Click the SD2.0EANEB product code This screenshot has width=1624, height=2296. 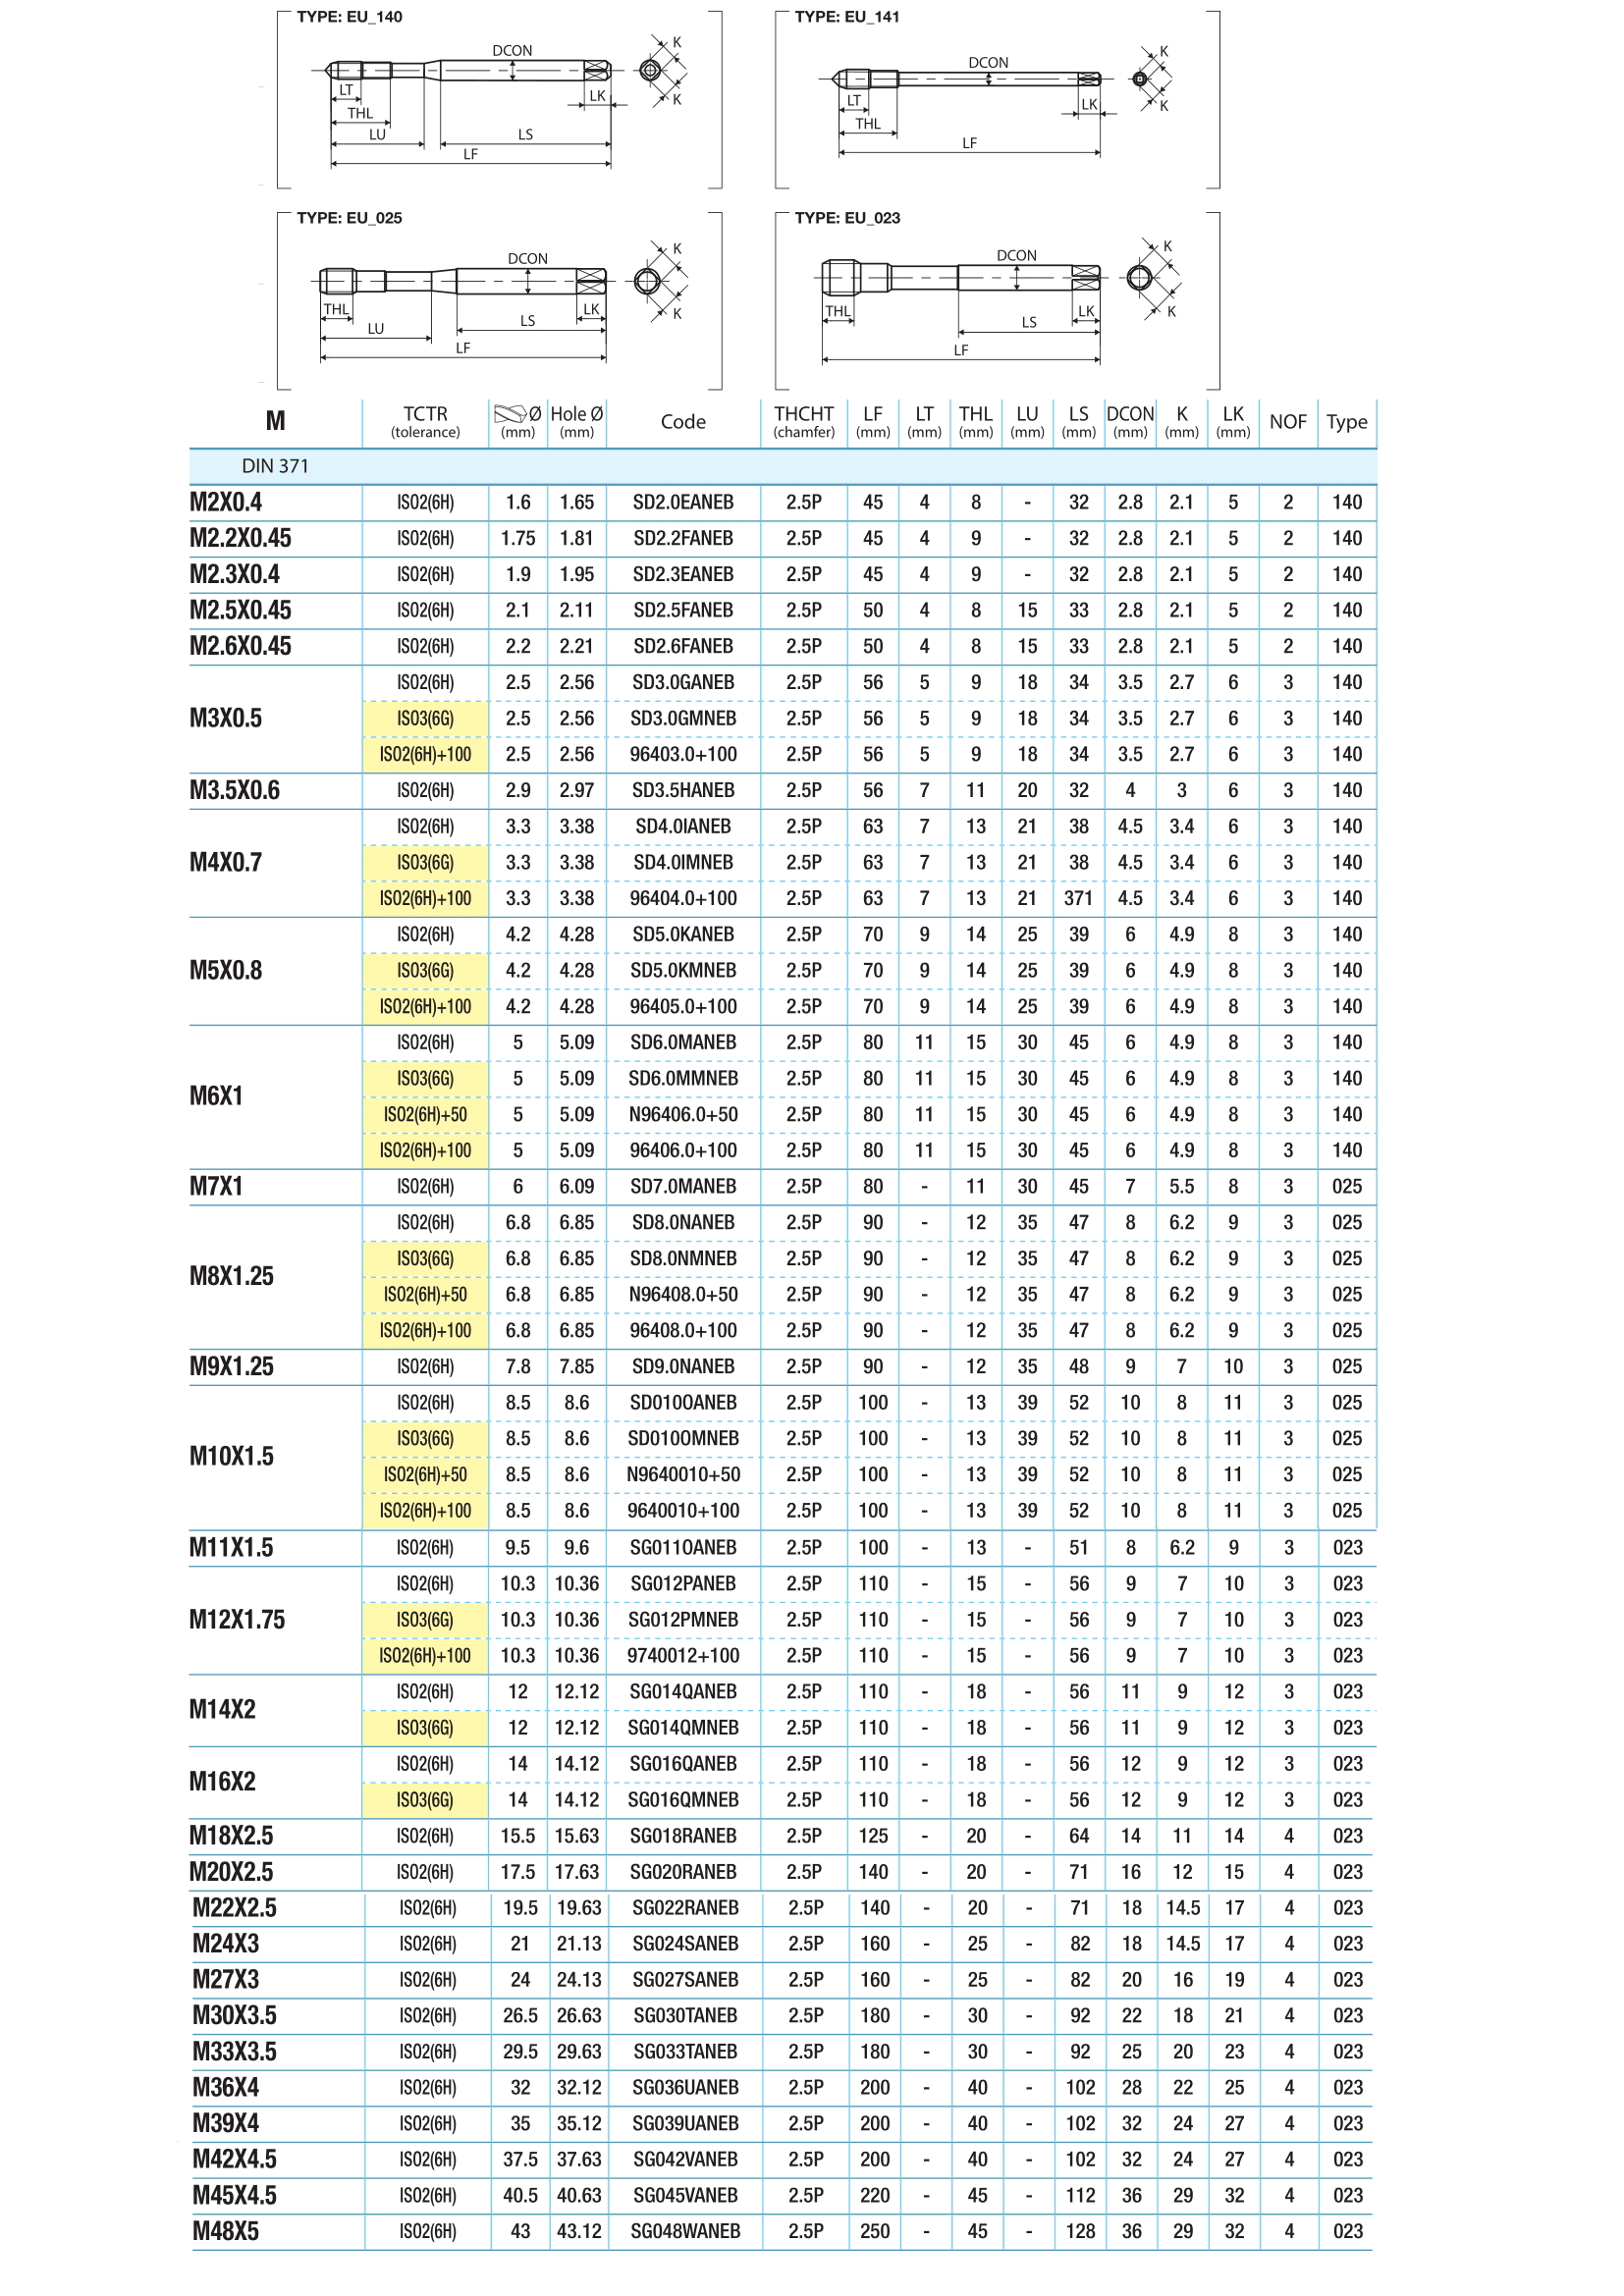click(x=683, y=502)
